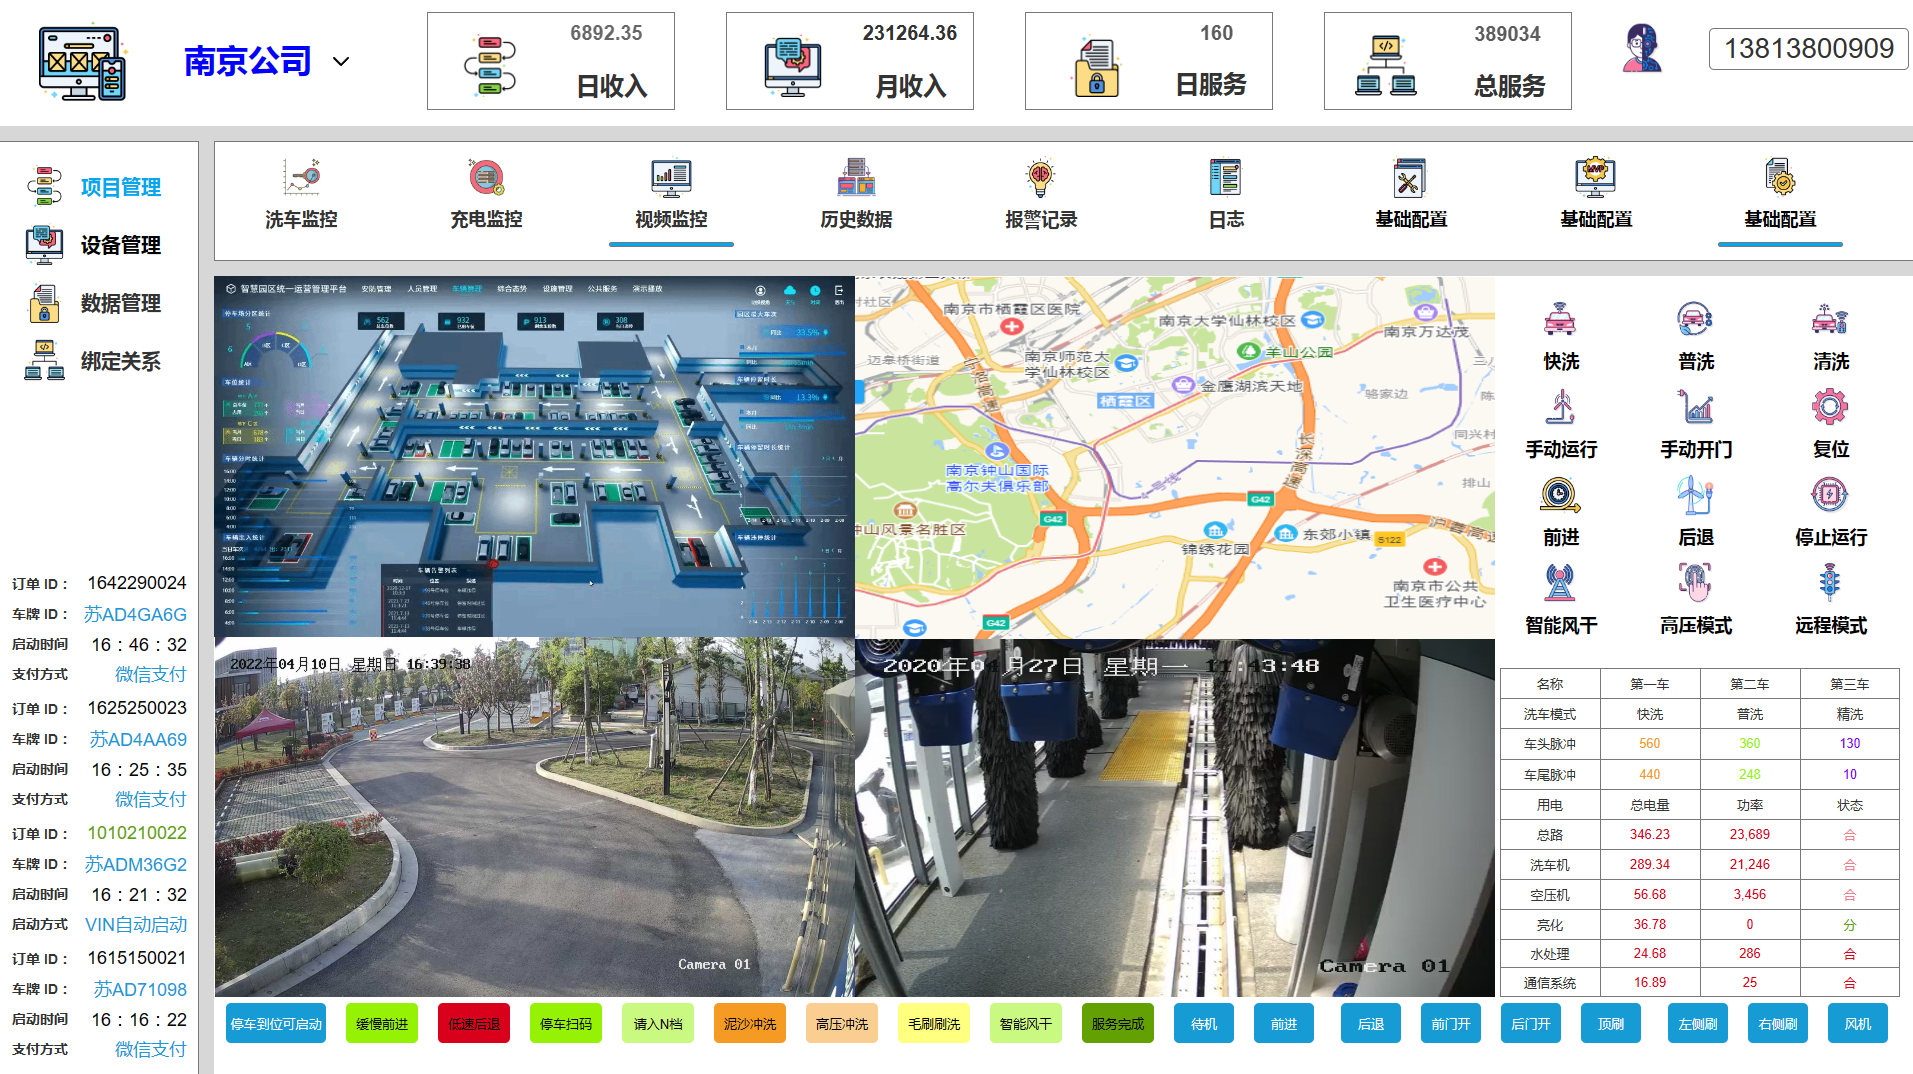Click the orange 泥沙冲洗 button
The height and width of the screenshot is (1074, 1913).
click(750, 1024)
